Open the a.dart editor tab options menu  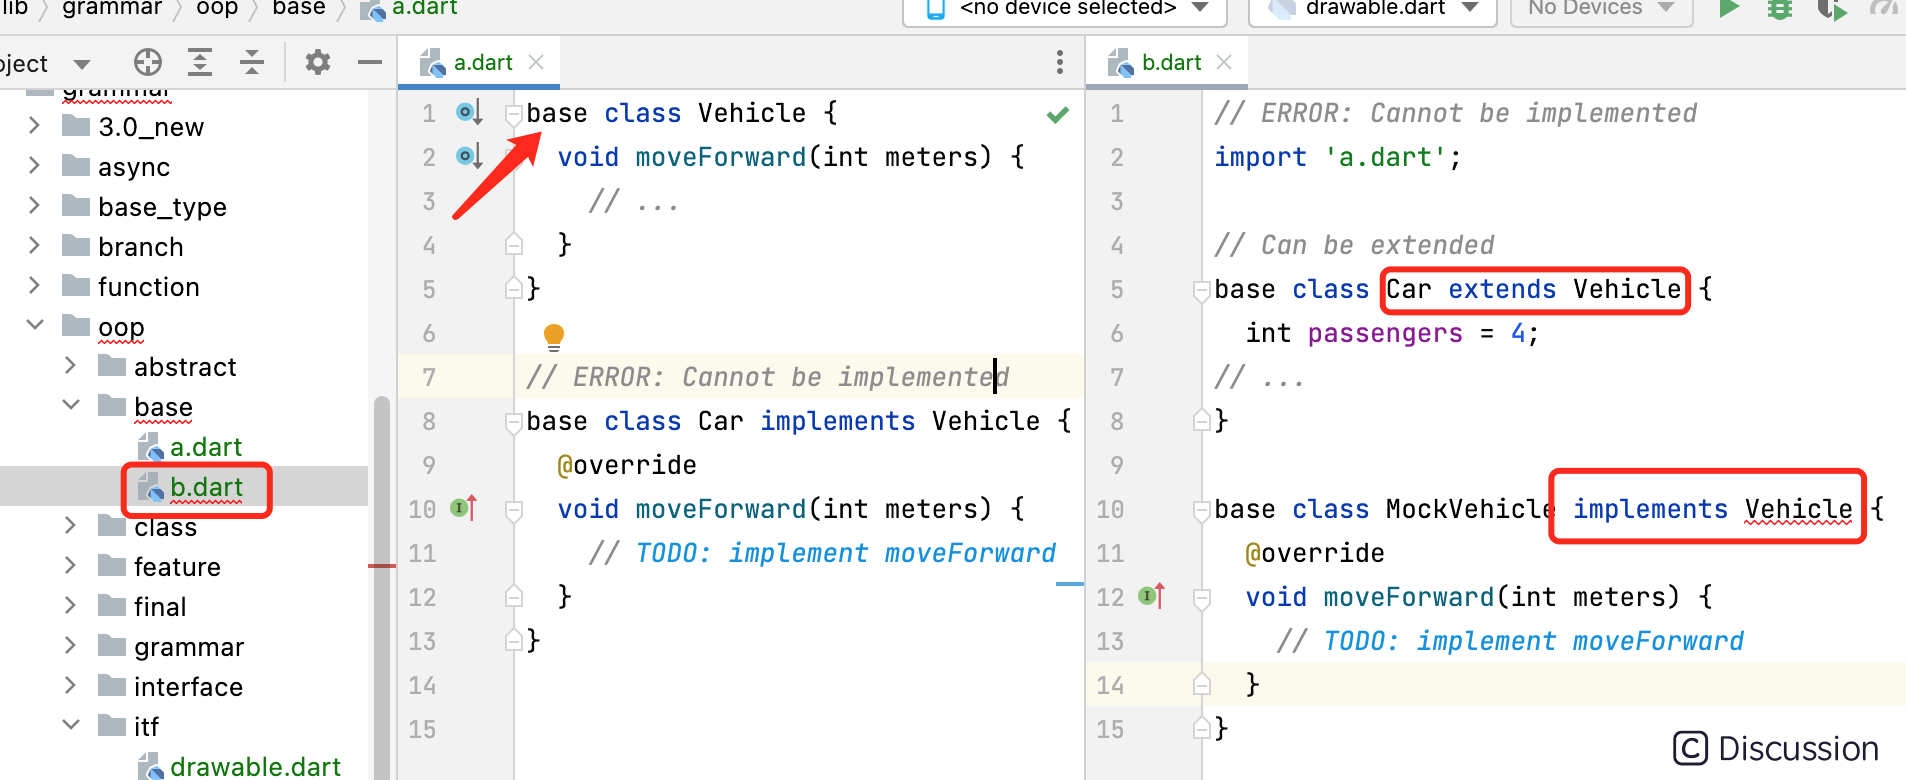[x=1060, y=62]
